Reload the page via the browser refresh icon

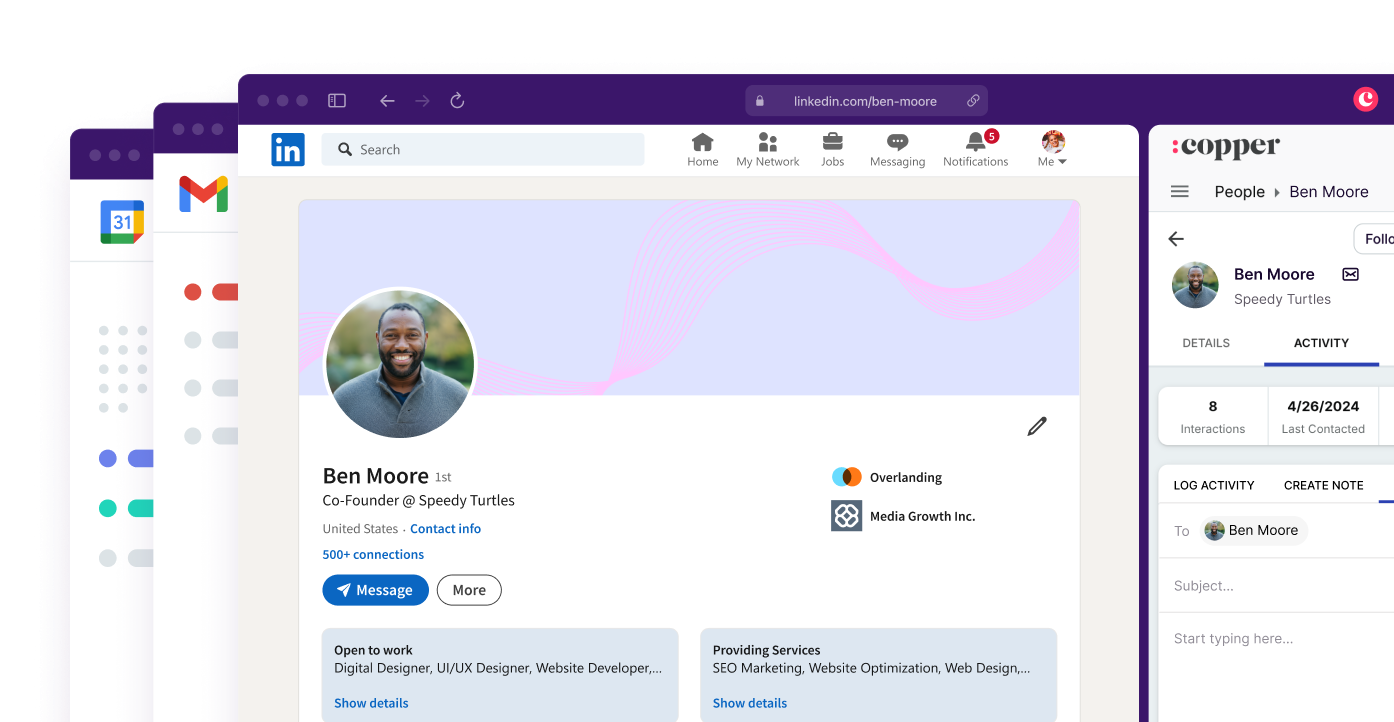(457, 100)
